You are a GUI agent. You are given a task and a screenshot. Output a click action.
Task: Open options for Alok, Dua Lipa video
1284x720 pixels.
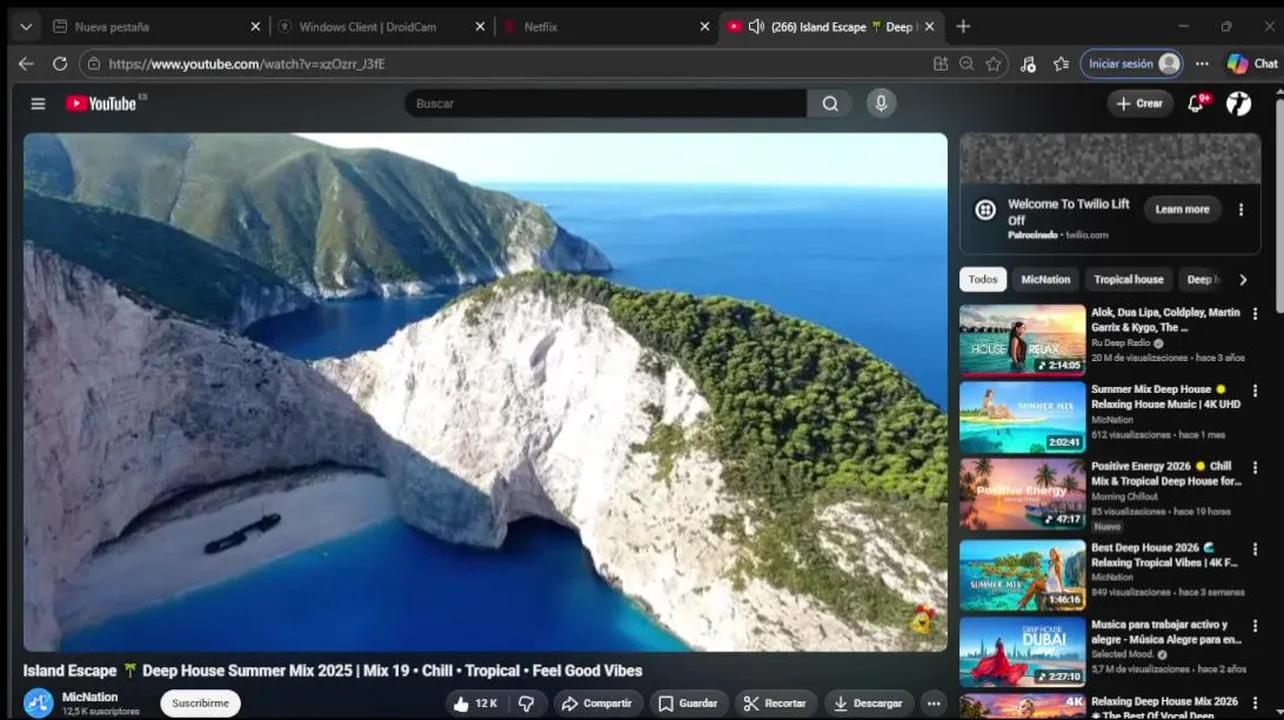1255,313
